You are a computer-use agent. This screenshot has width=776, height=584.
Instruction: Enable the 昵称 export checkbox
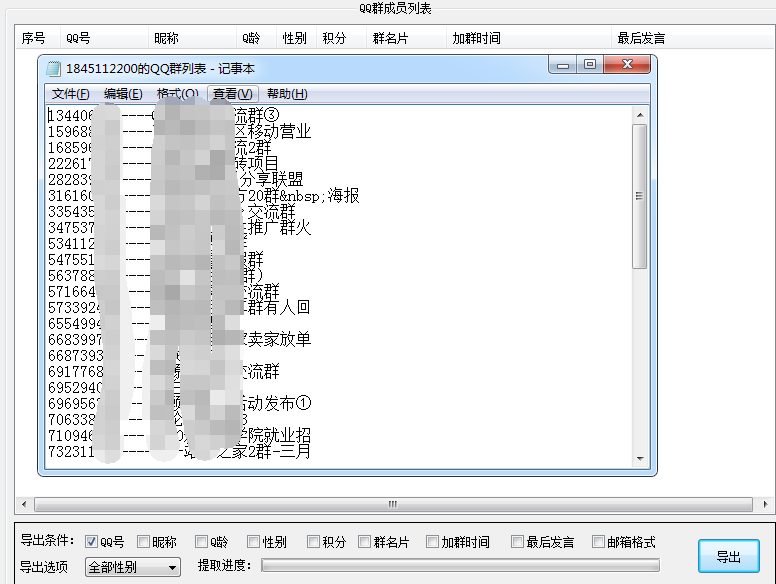point(143,542)
